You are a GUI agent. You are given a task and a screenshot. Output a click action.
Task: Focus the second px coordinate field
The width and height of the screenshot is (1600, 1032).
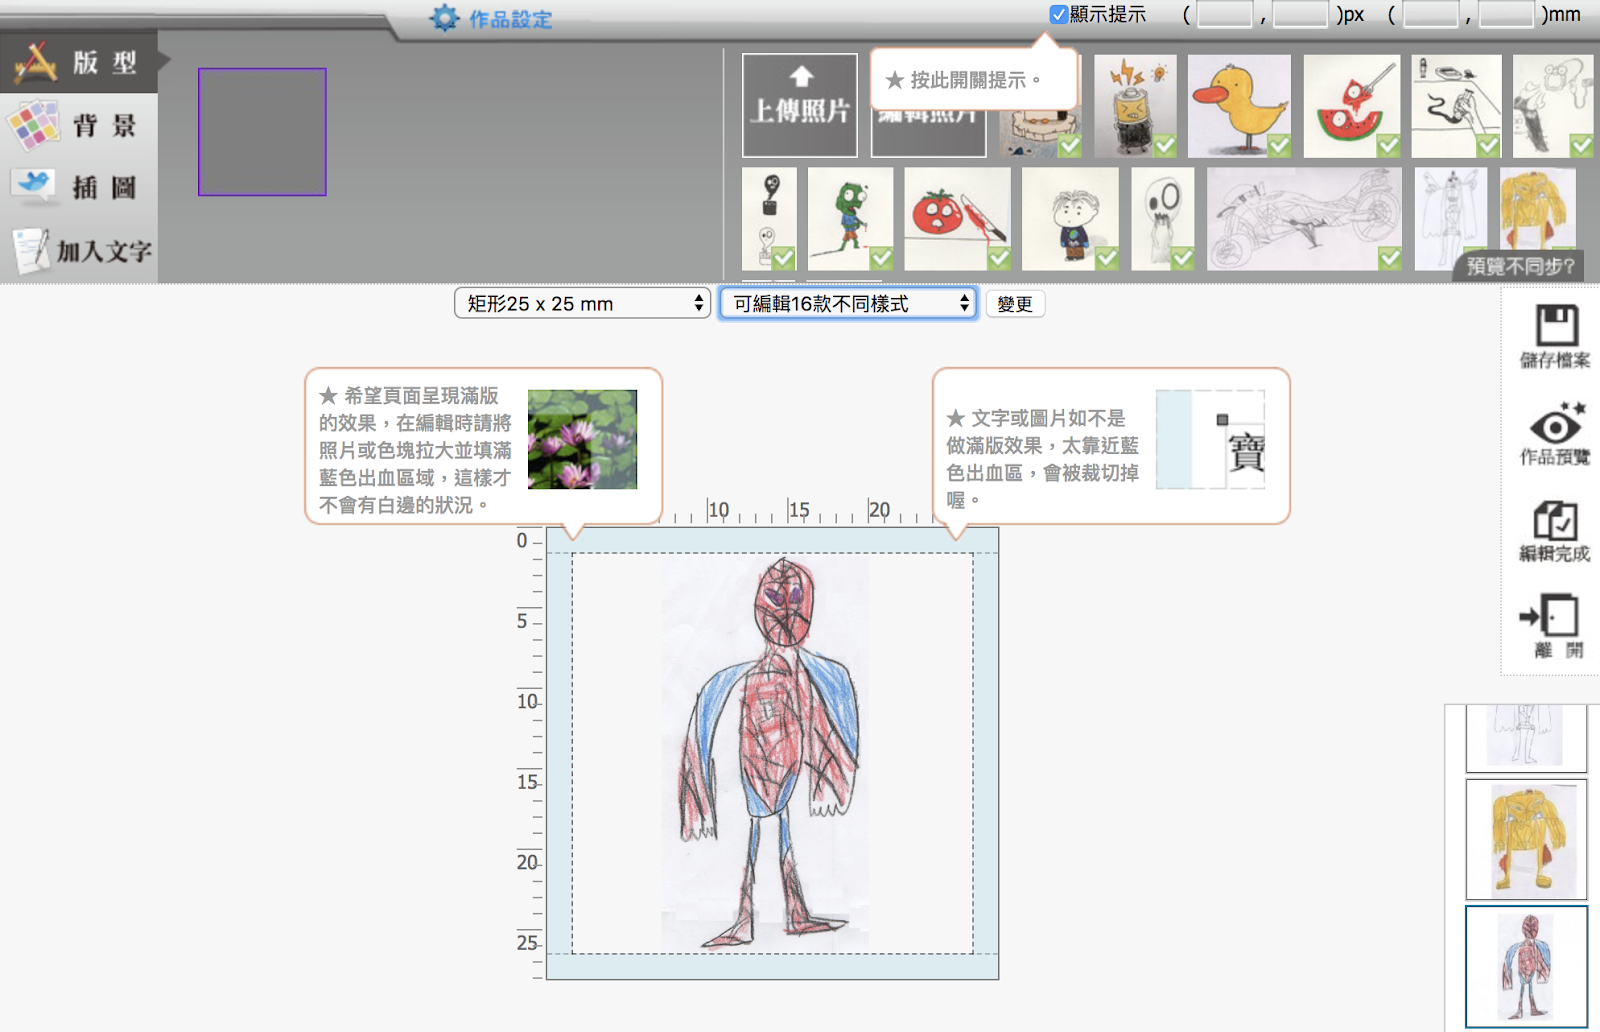click(x=1300, y=14)
